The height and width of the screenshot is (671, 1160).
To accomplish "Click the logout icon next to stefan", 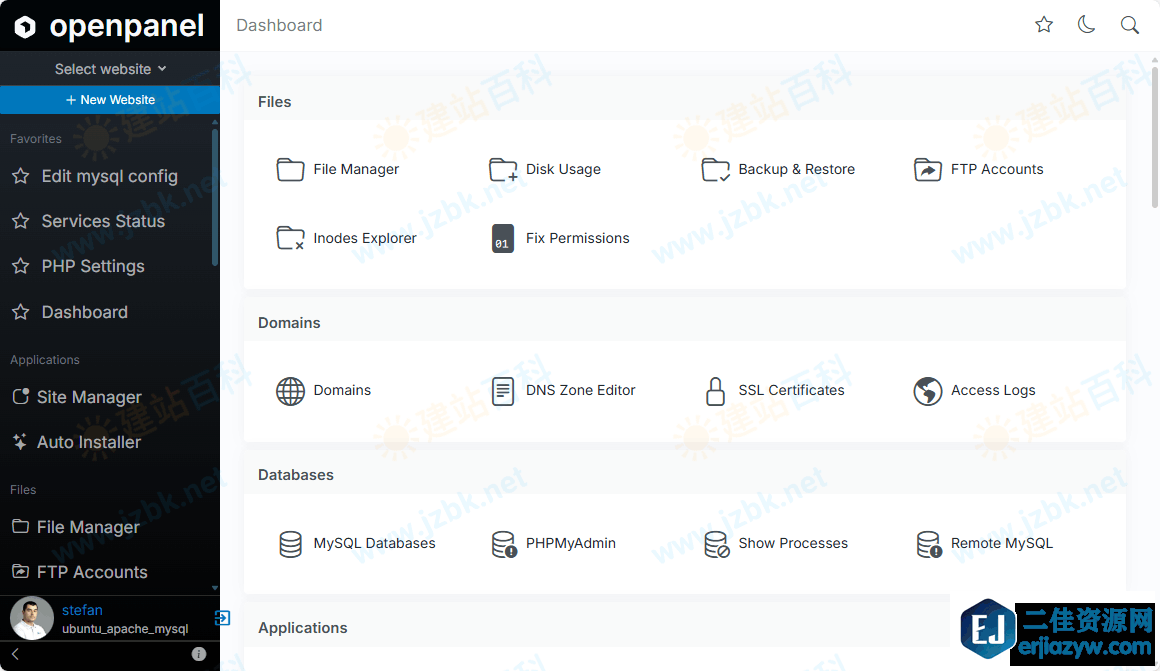I will 222,617.
